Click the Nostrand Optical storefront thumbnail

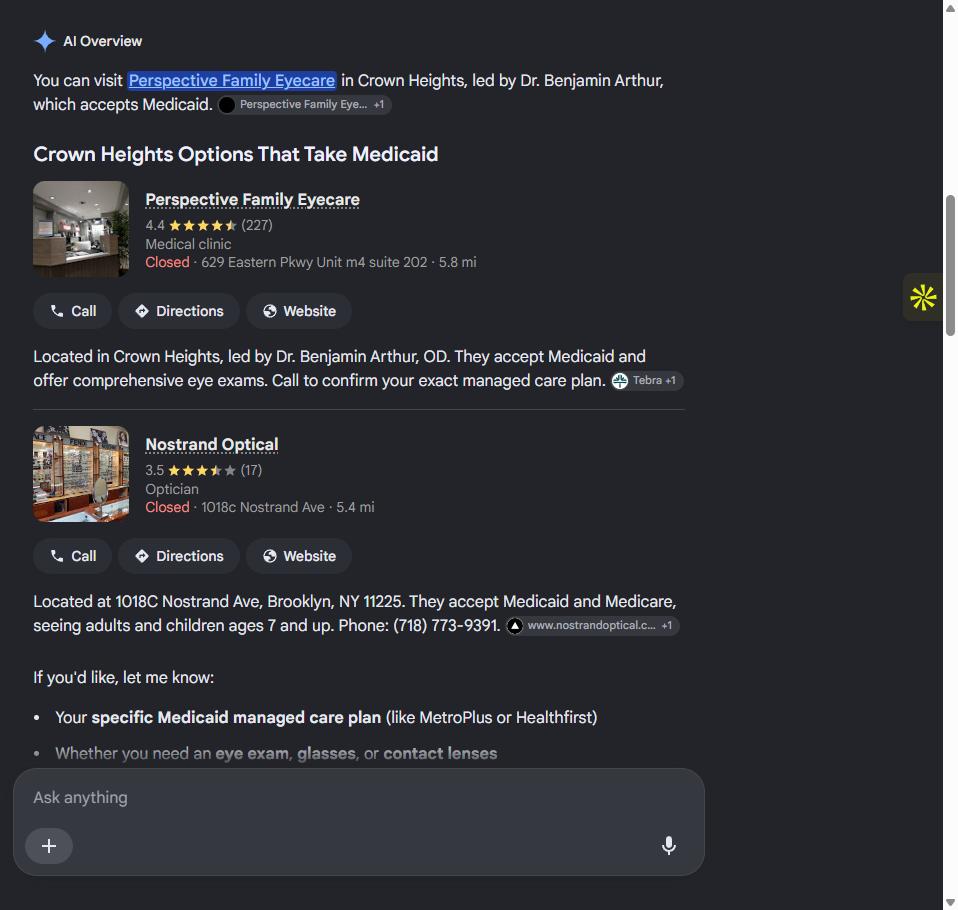pos(81,474)
